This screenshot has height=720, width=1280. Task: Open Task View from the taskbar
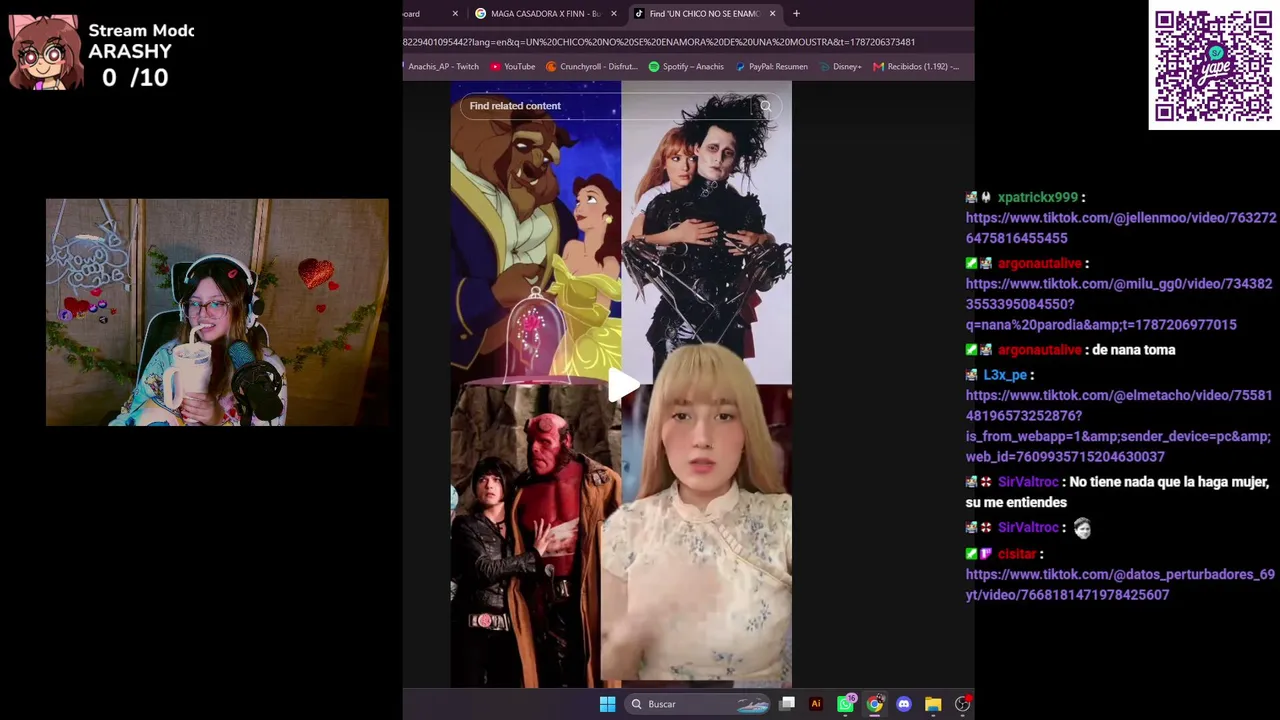(x=787, y=704)
